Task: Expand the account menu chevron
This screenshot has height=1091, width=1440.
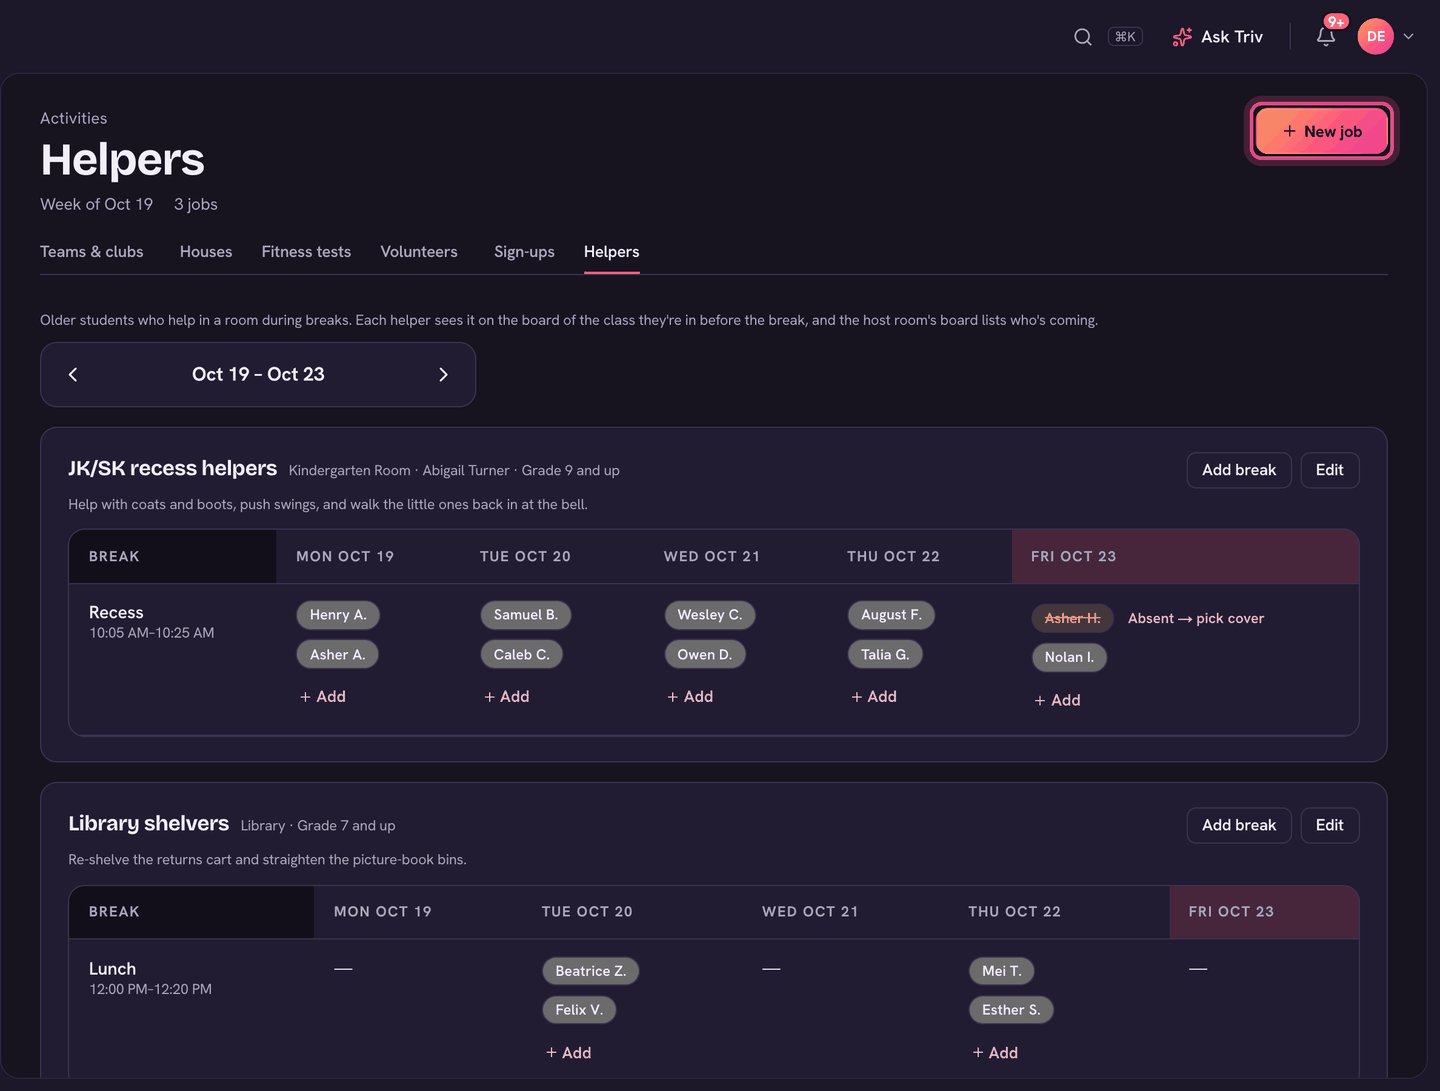Action: [x=1409, y=36]
